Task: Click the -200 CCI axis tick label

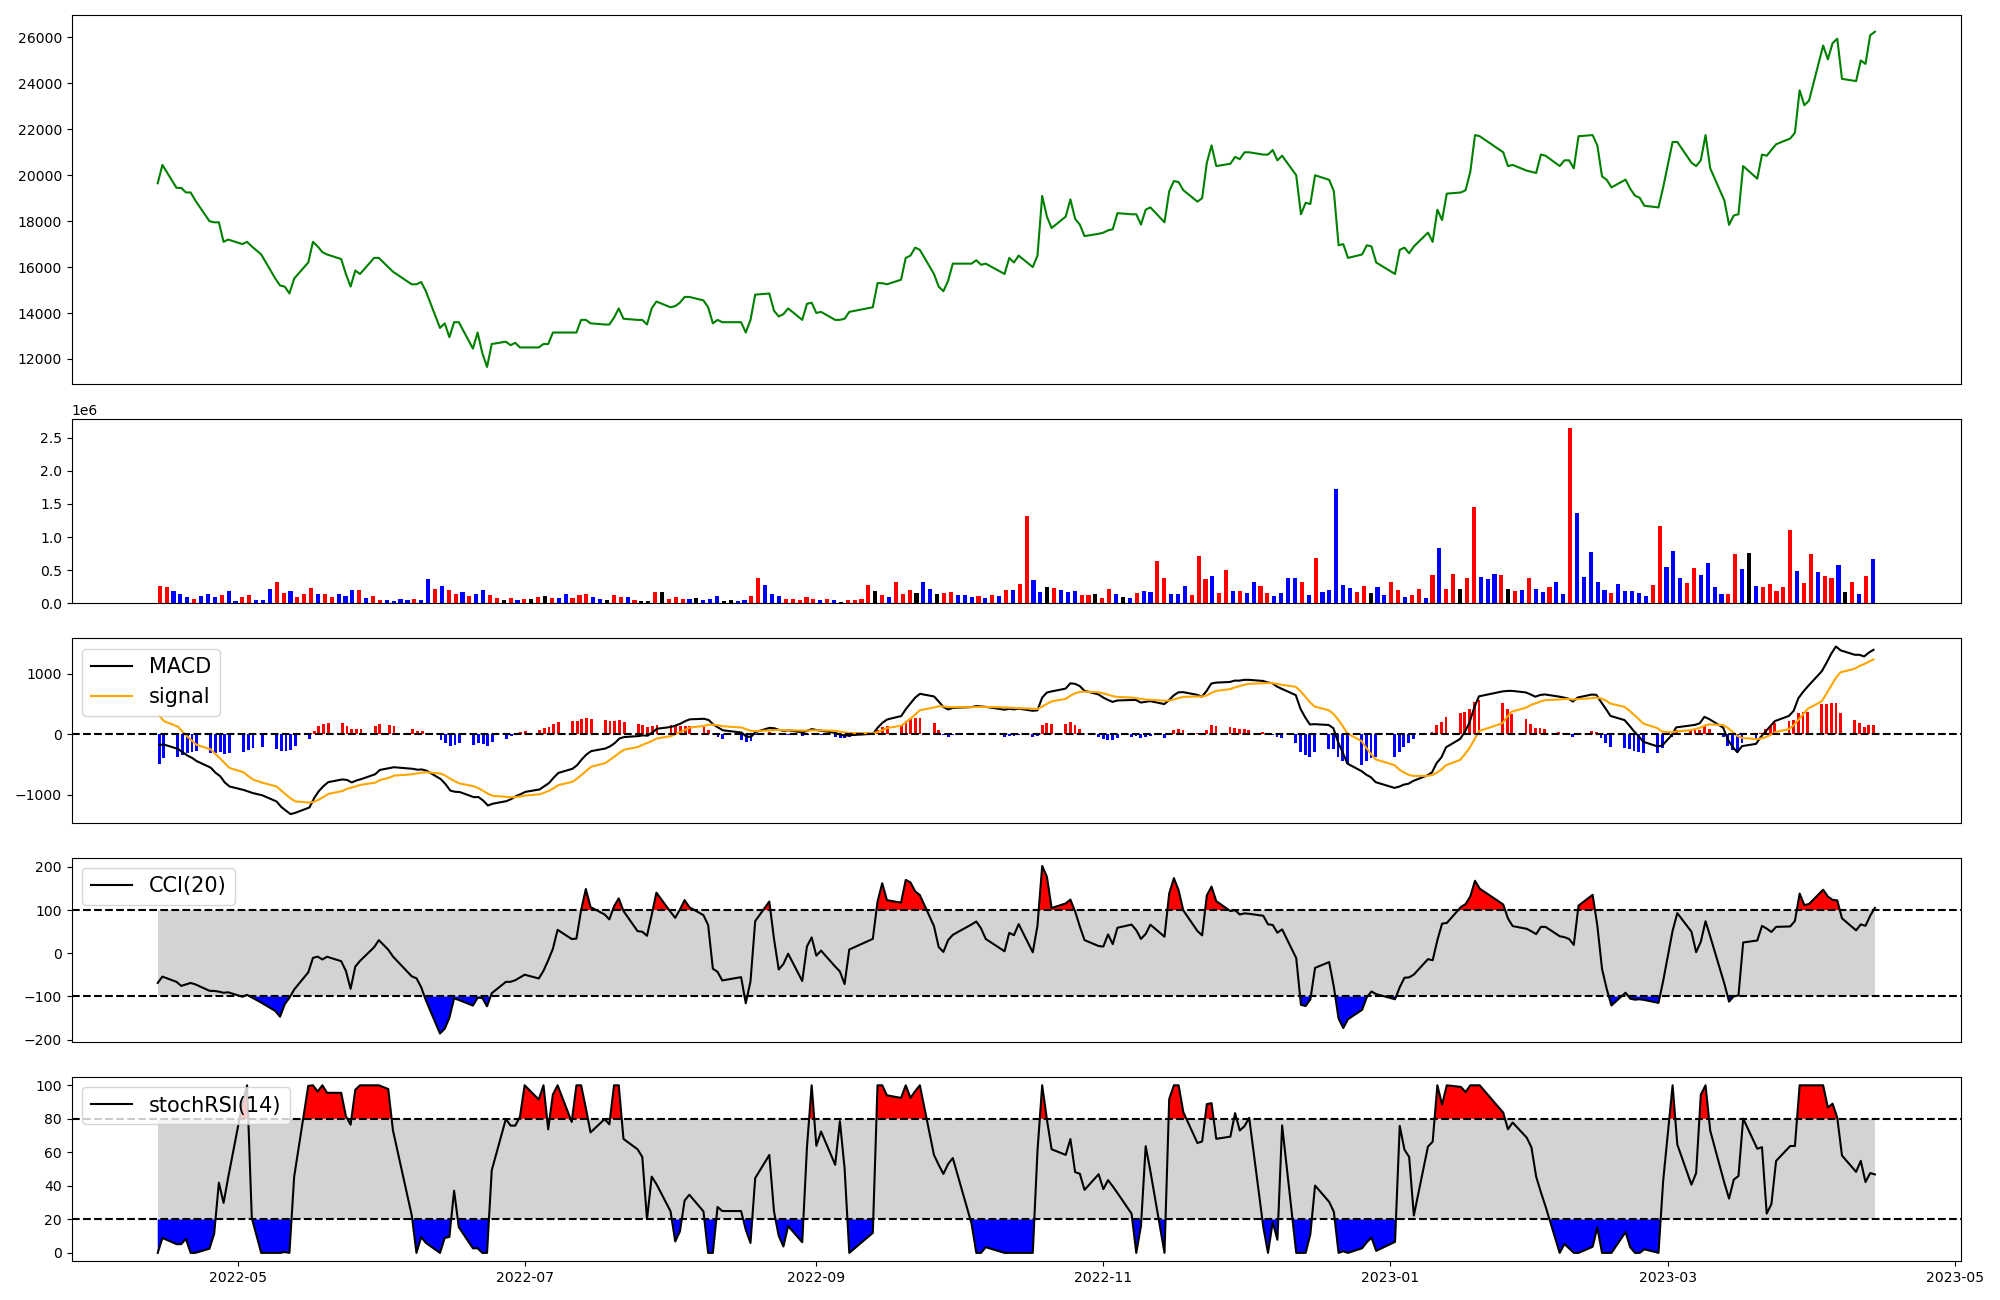Action: [45, 1041]
